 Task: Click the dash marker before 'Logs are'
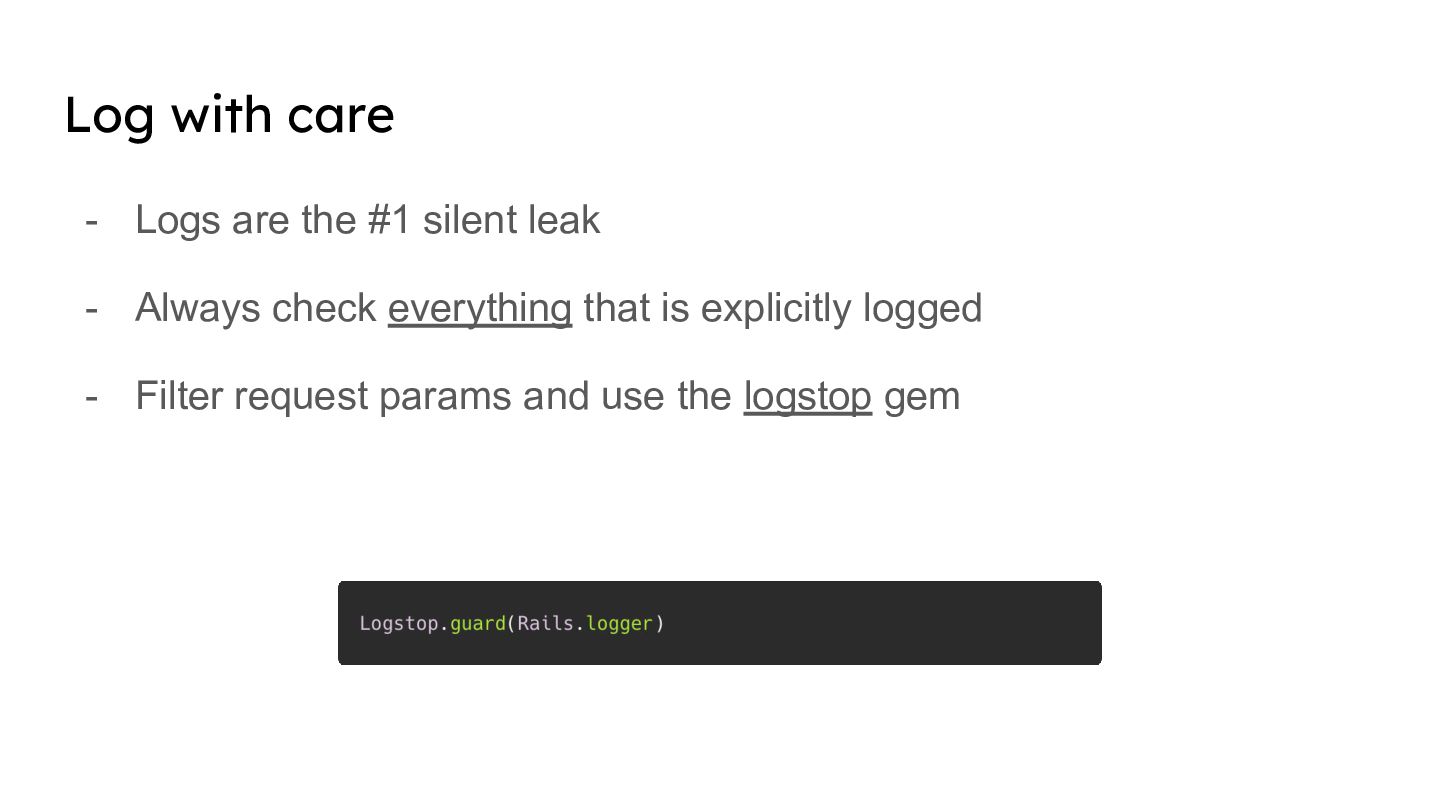[92, 220]
